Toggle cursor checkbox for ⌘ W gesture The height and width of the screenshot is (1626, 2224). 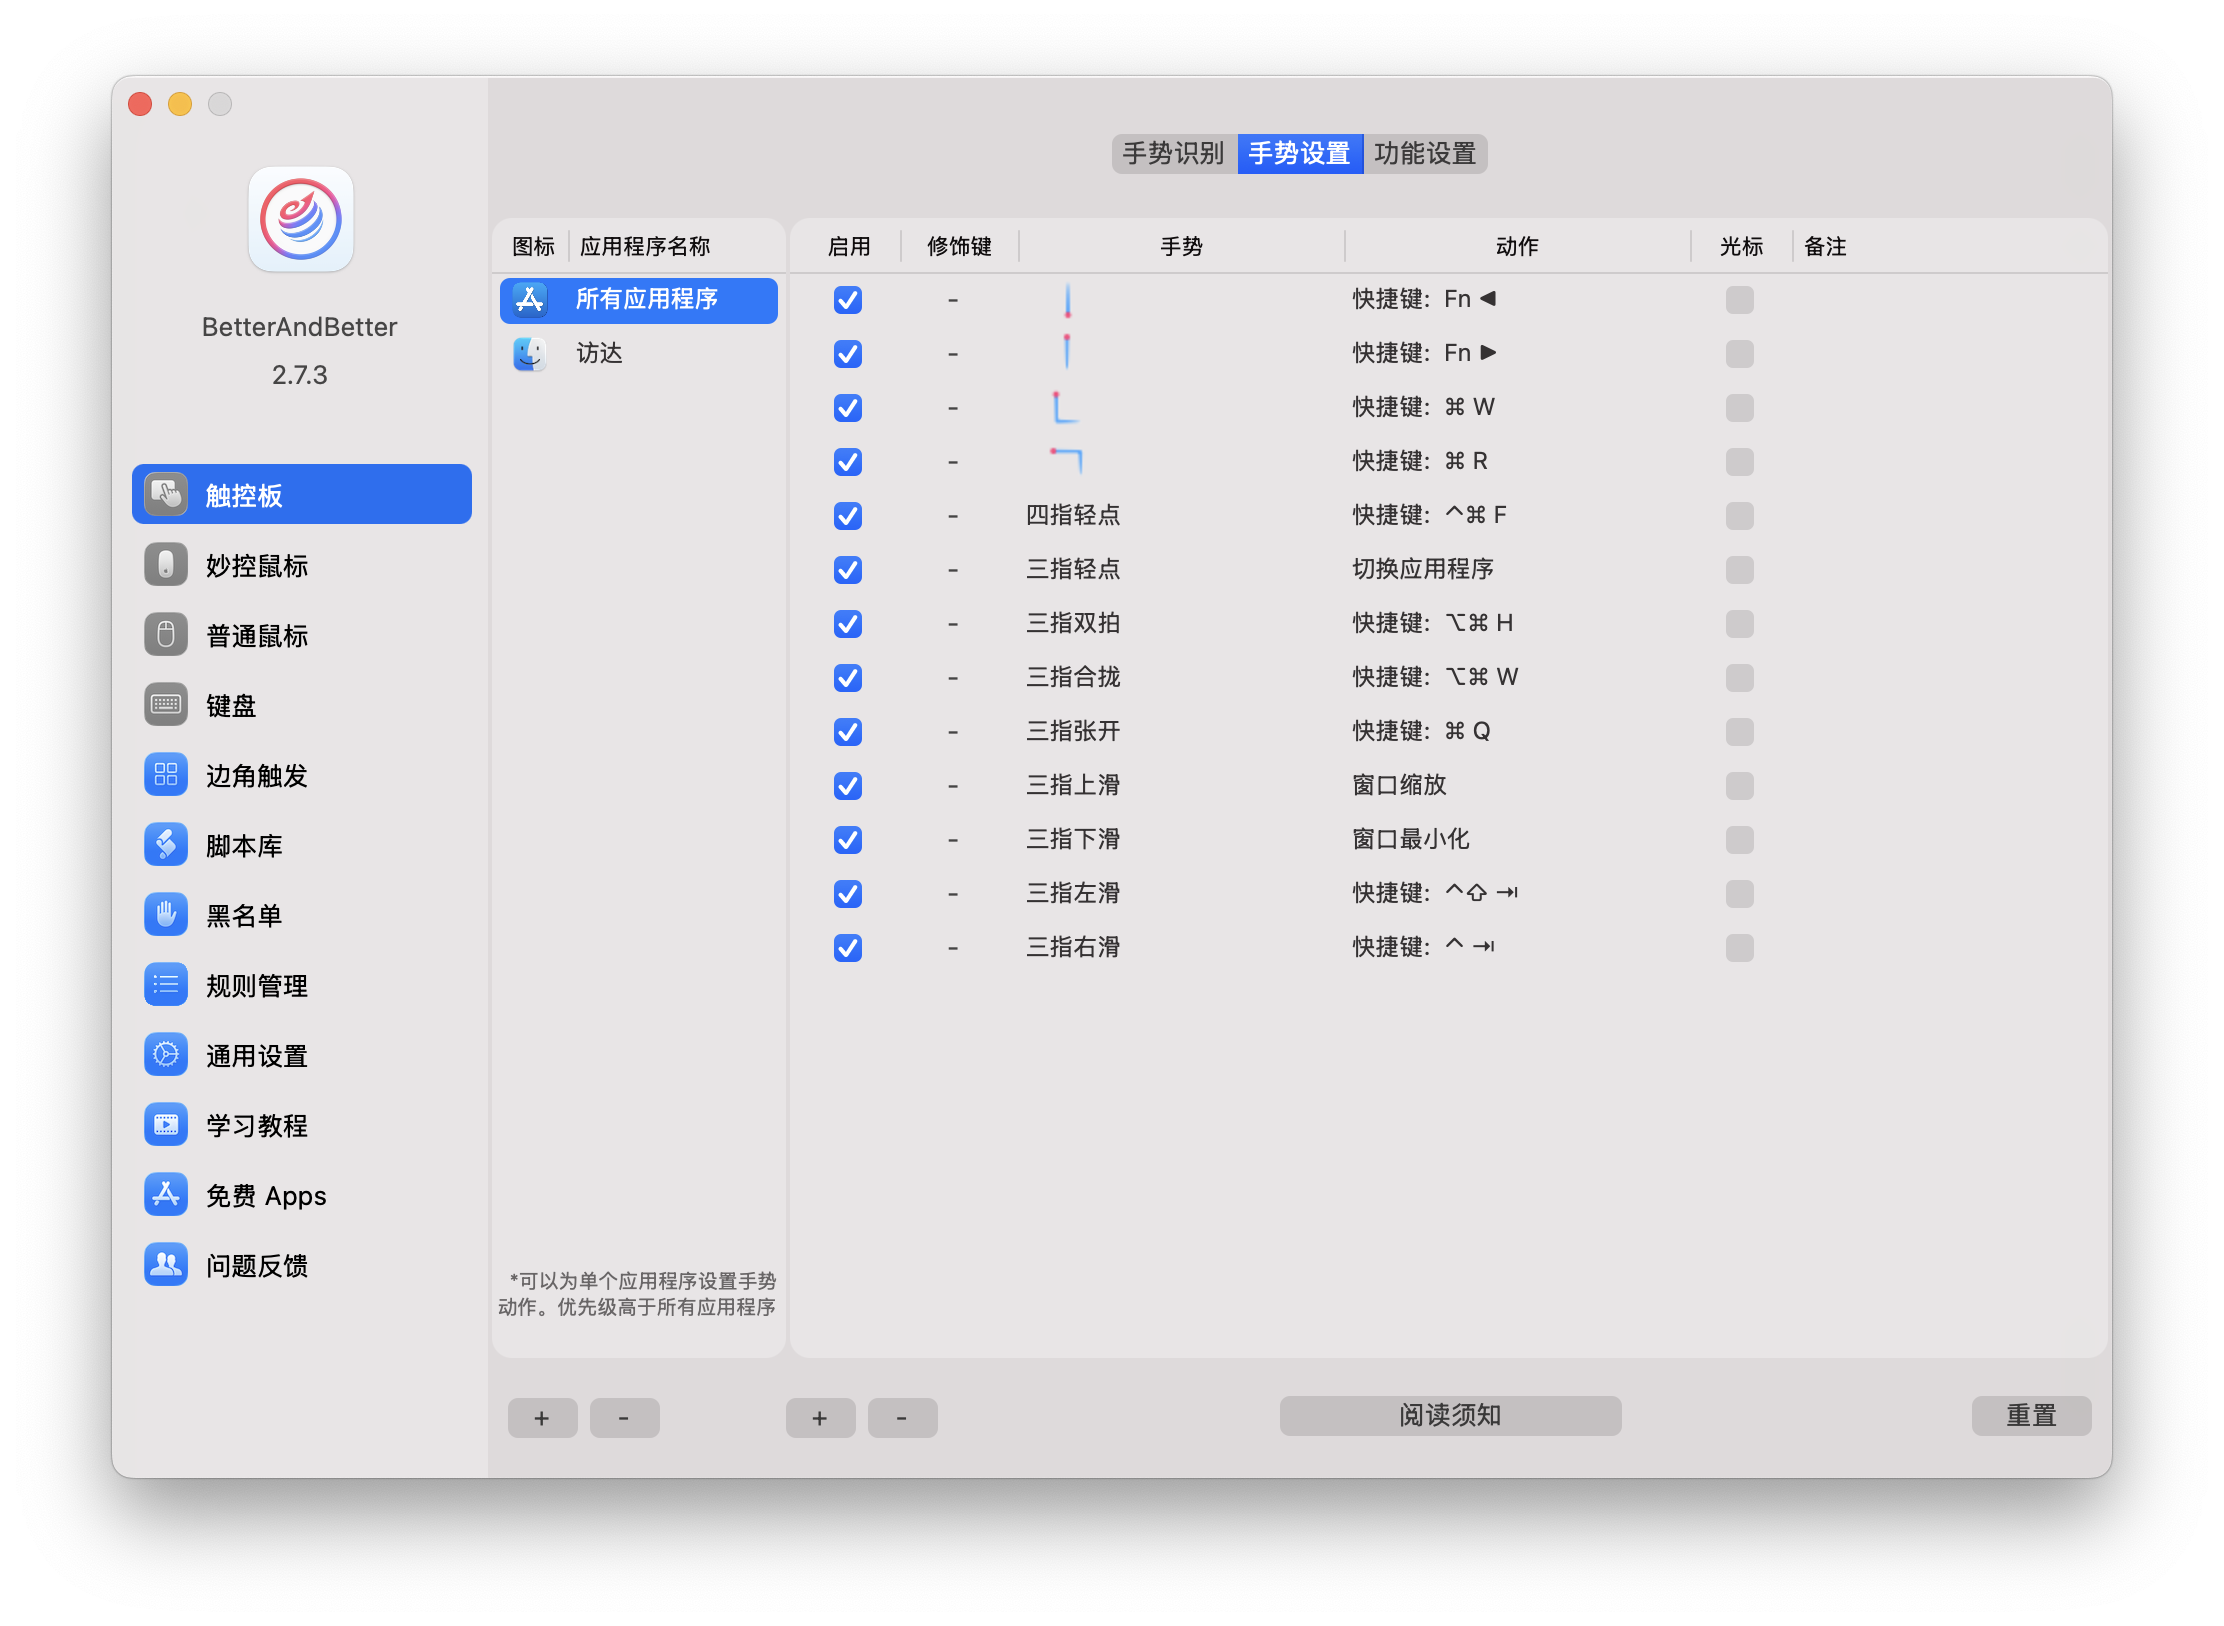pos(1739,408)
